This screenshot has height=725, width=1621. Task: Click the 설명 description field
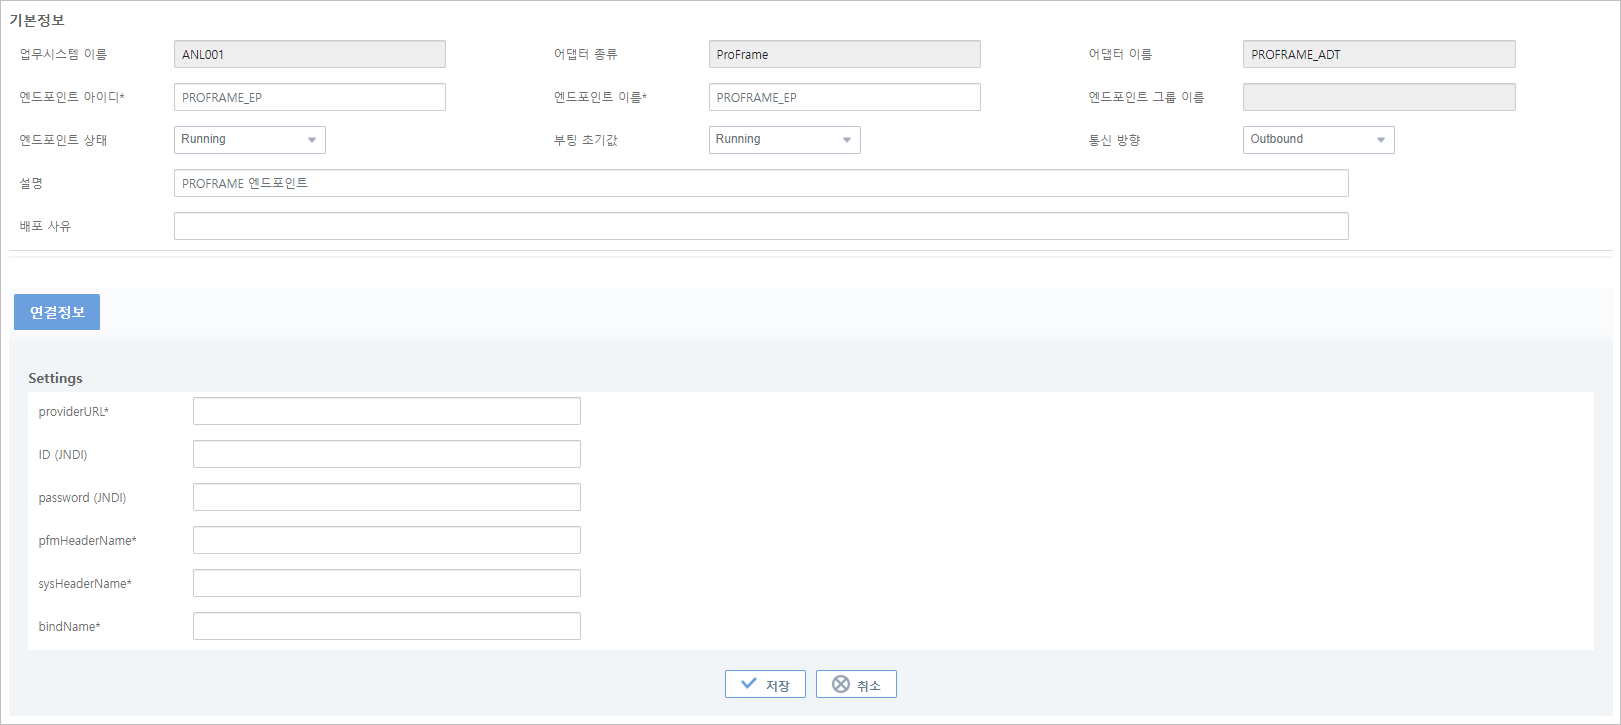click(x=760, y=183)
